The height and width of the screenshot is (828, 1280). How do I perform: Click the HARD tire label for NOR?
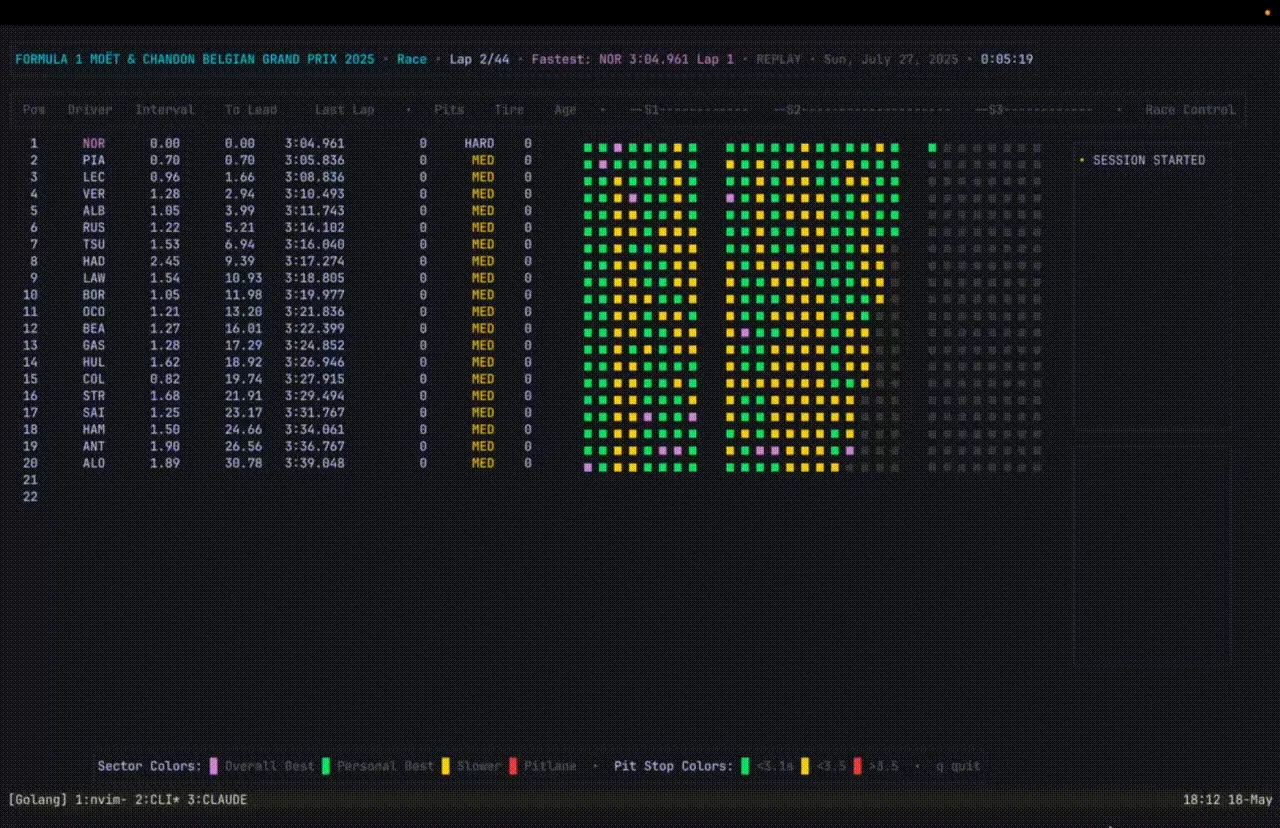pyautogui.click(x=479, y=144)
